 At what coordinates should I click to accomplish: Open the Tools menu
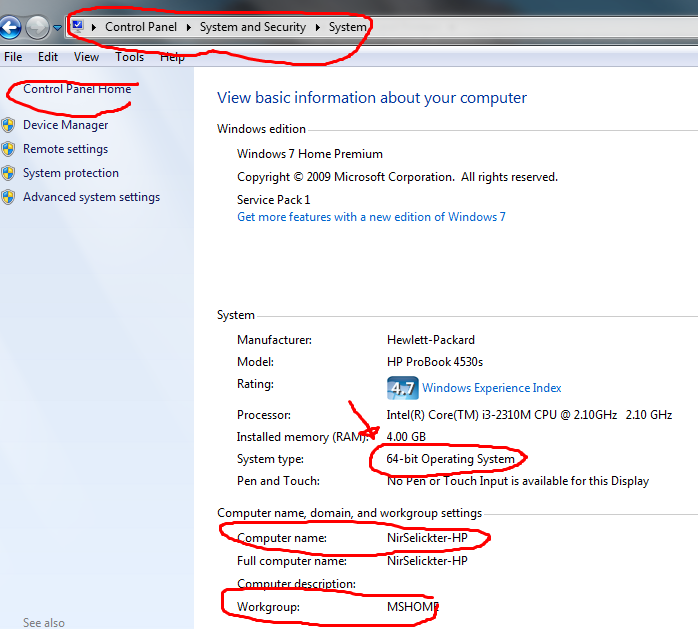(130, 57)
